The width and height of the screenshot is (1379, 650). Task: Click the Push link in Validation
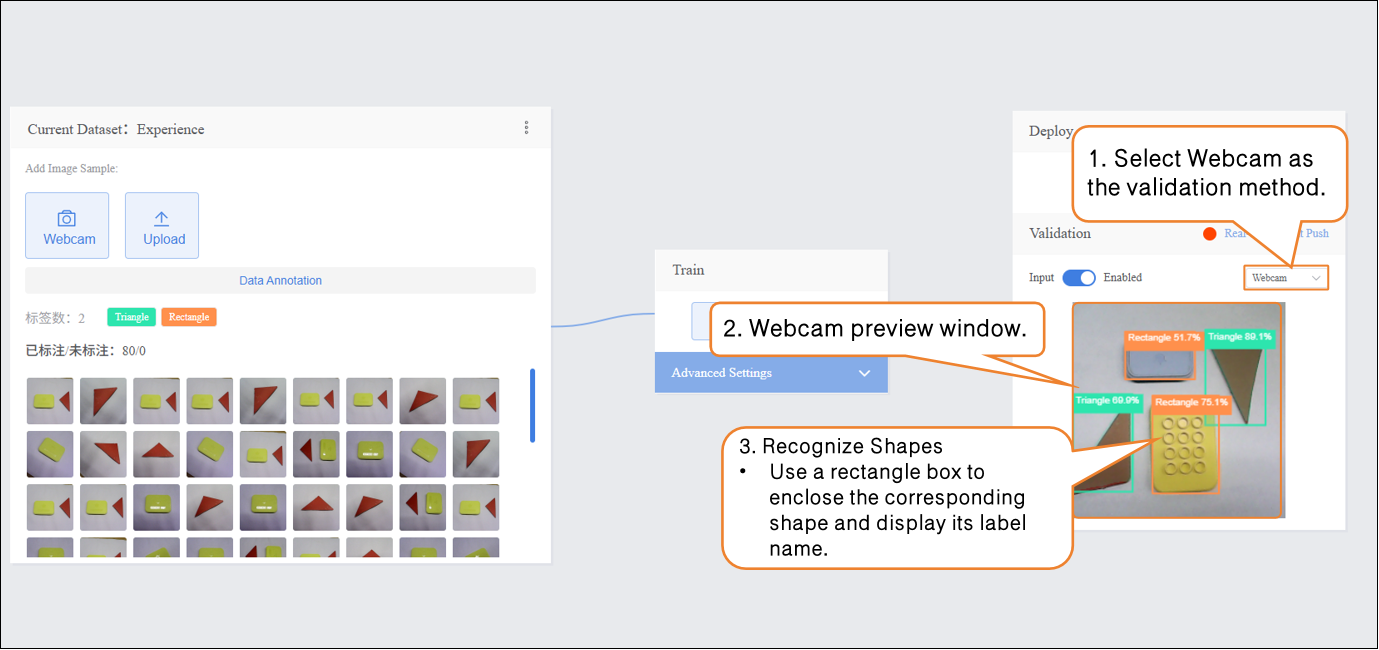tap(1317, 234)
